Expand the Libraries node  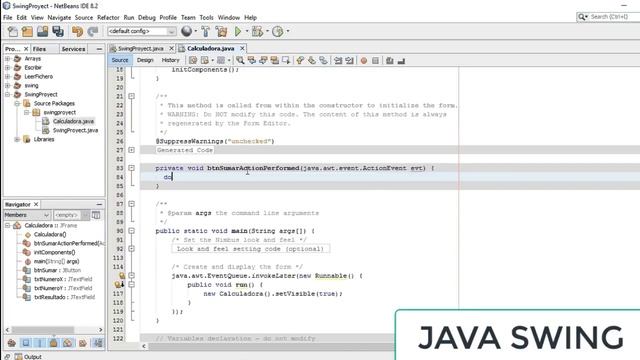coord(17,140)
